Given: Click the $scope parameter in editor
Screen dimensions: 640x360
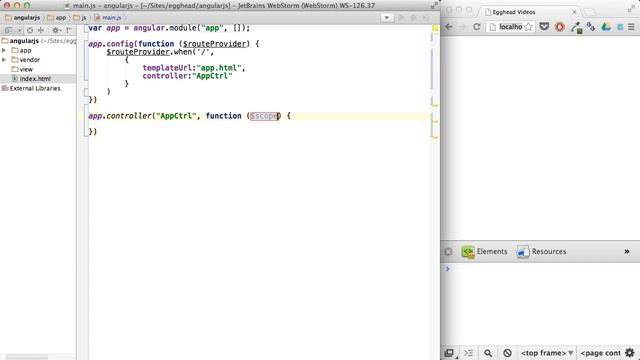Looking at the screenshot, I should [264, 116].
